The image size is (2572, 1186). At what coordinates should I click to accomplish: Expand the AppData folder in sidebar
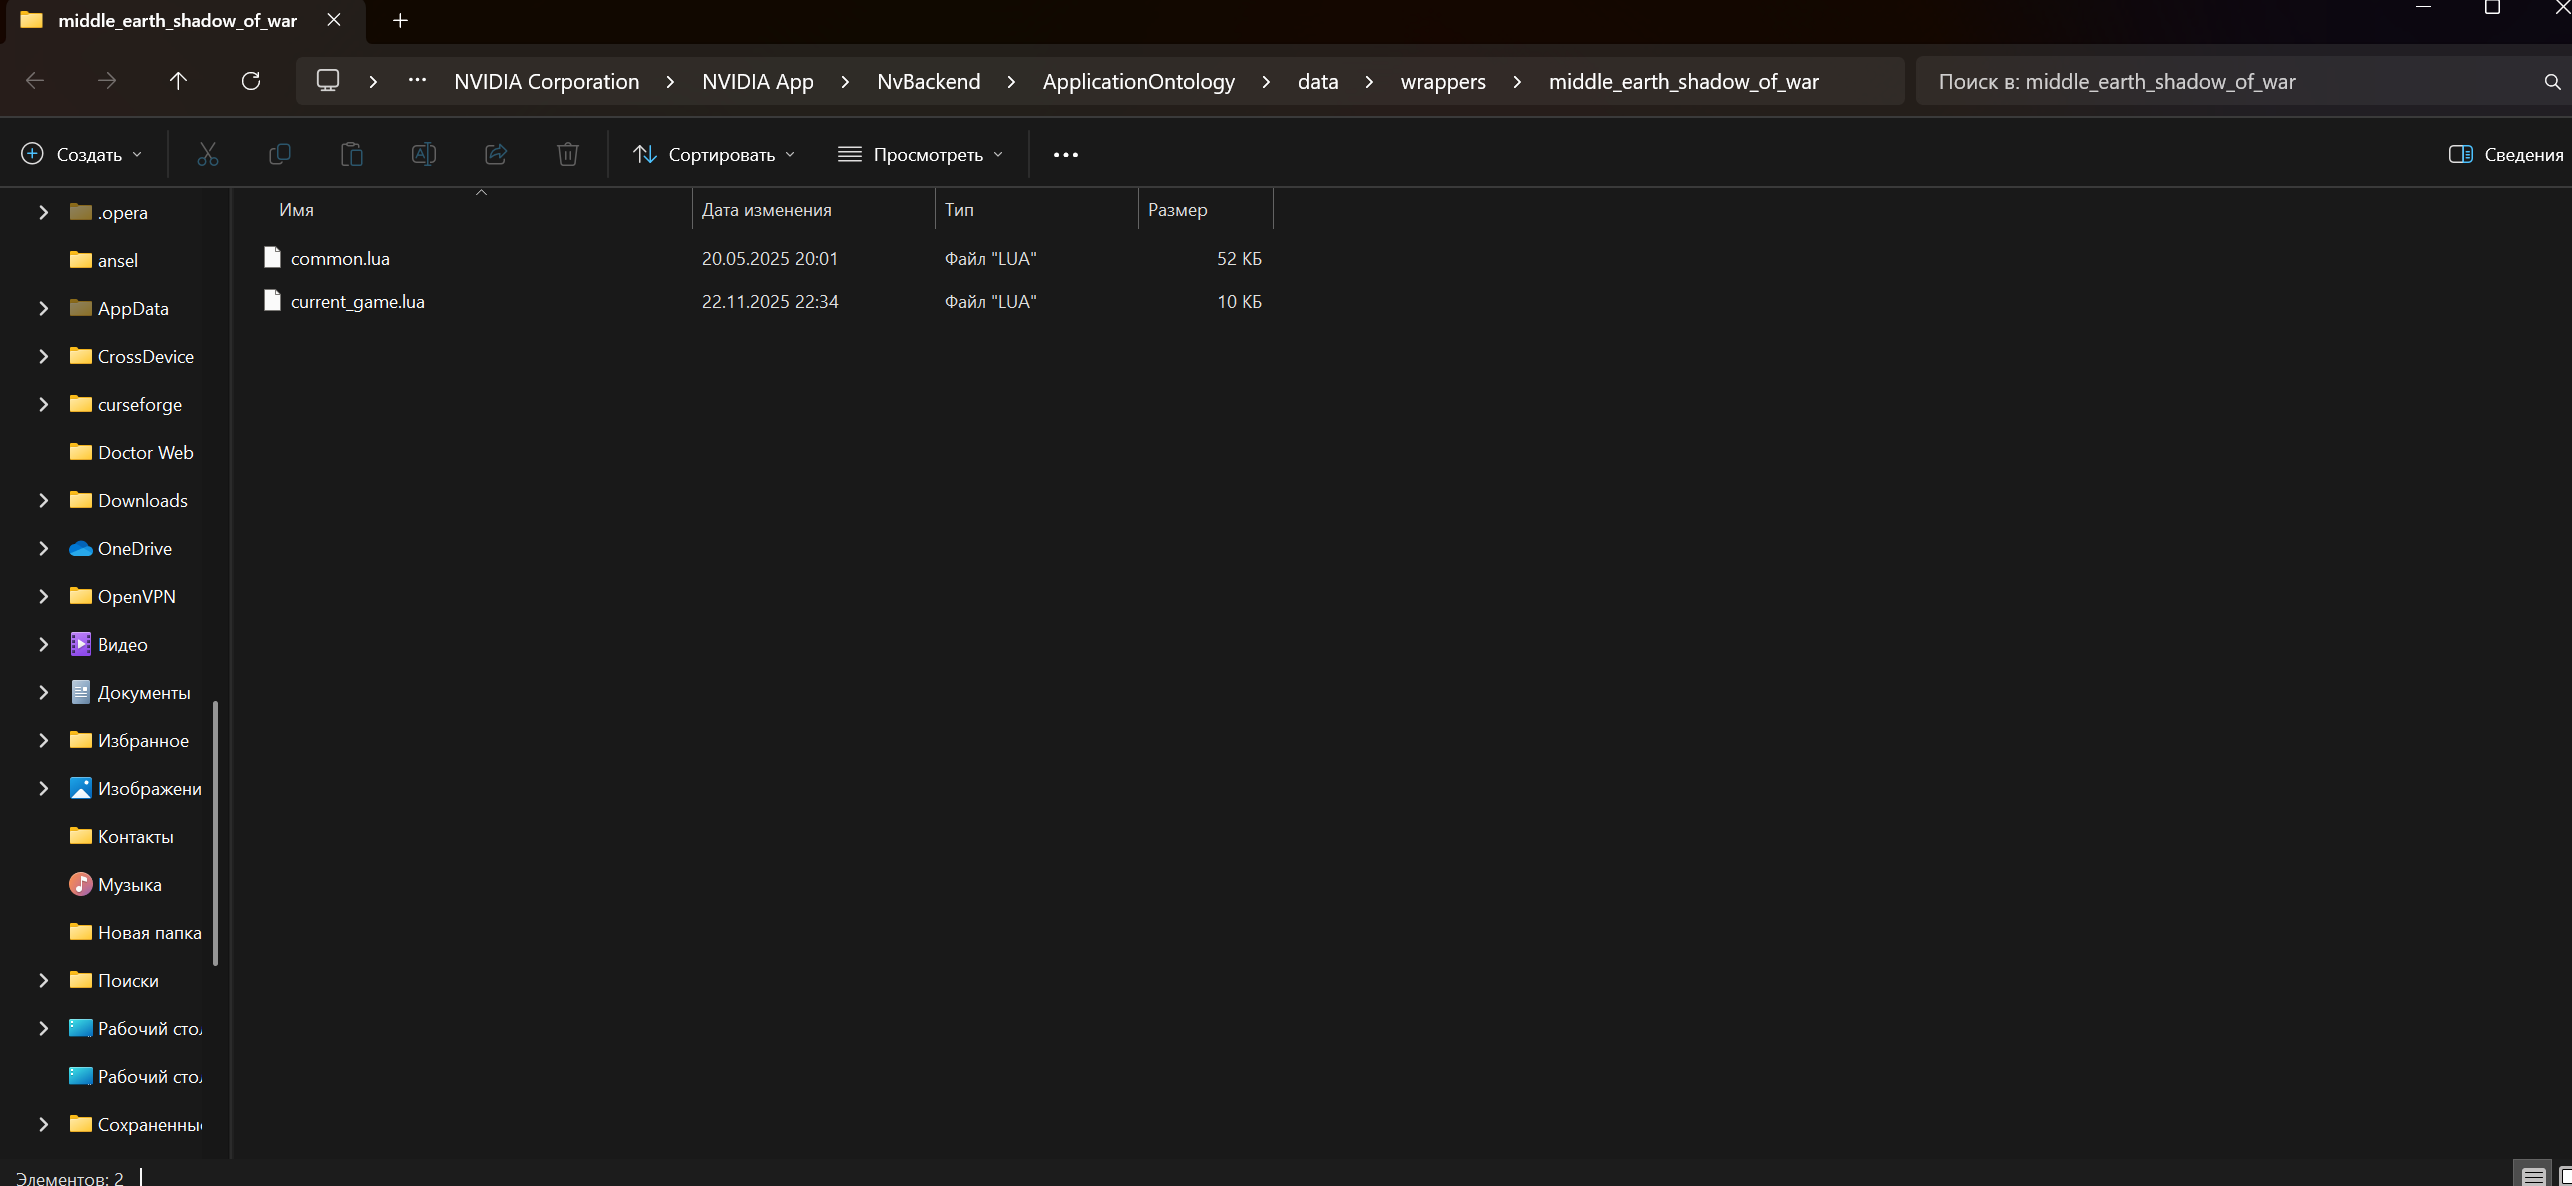pyautogui.click(x=43, y=308)
